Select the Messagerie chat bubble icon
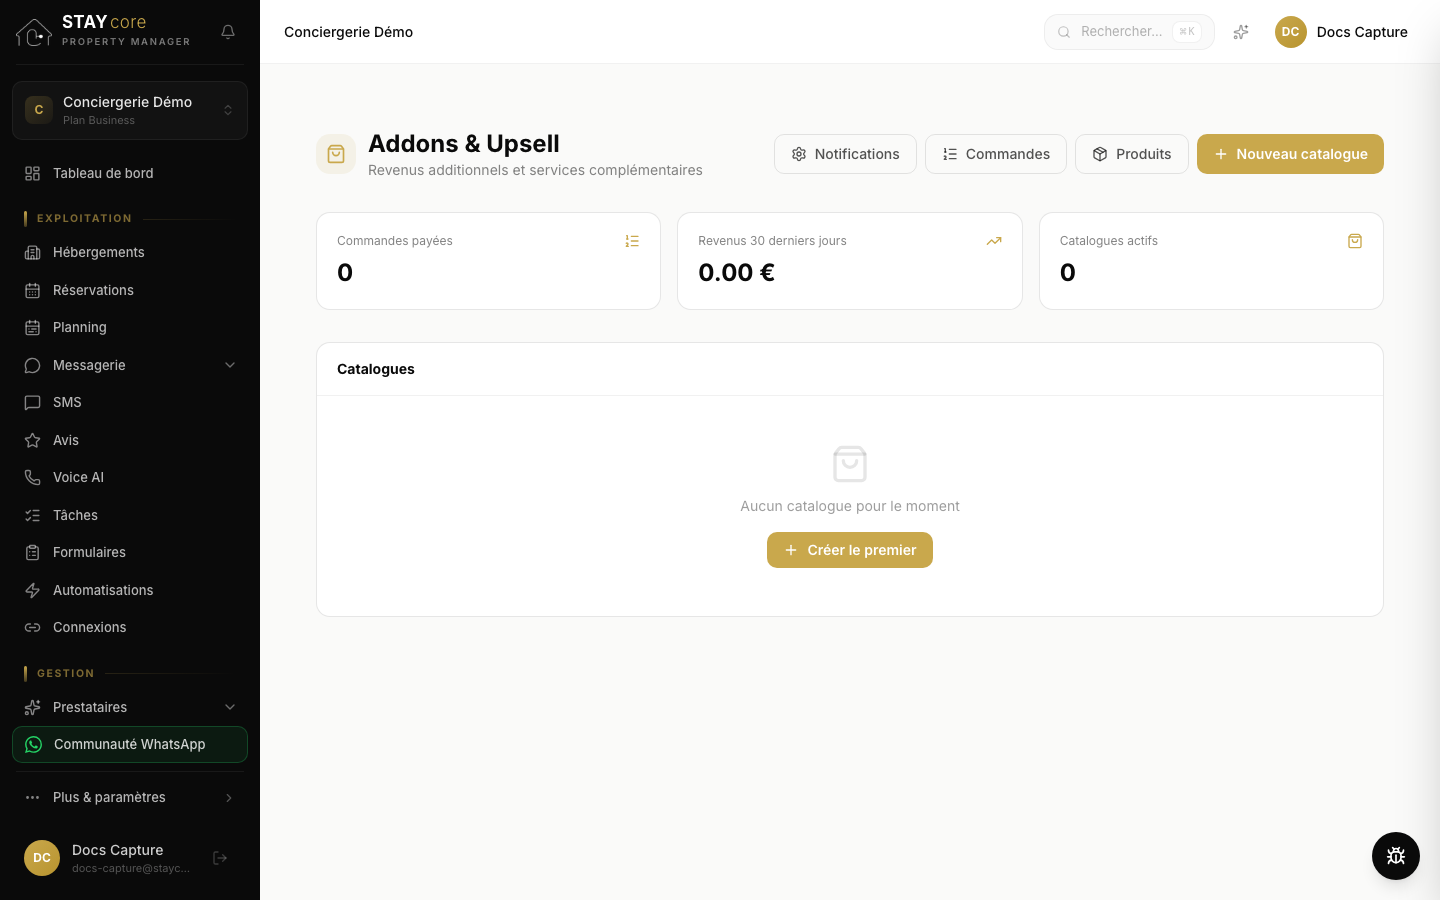This screenshot has height=900, width=1440. [32, 365]
